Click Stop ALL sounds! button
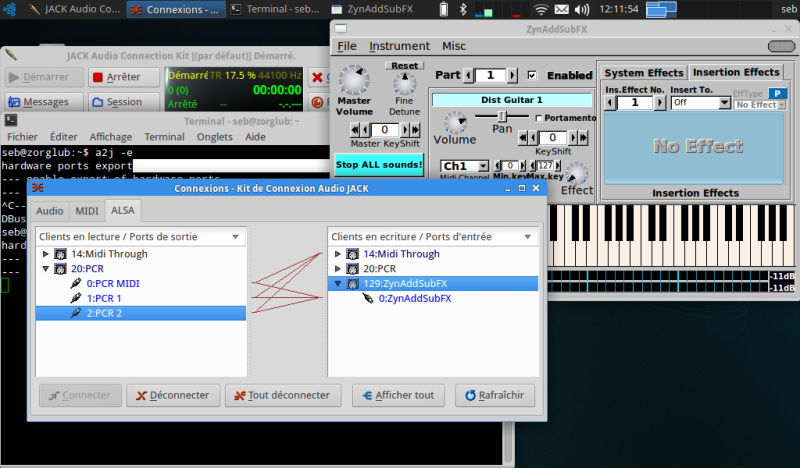Viewport: 800px width, 468px height. coord(379,165)
